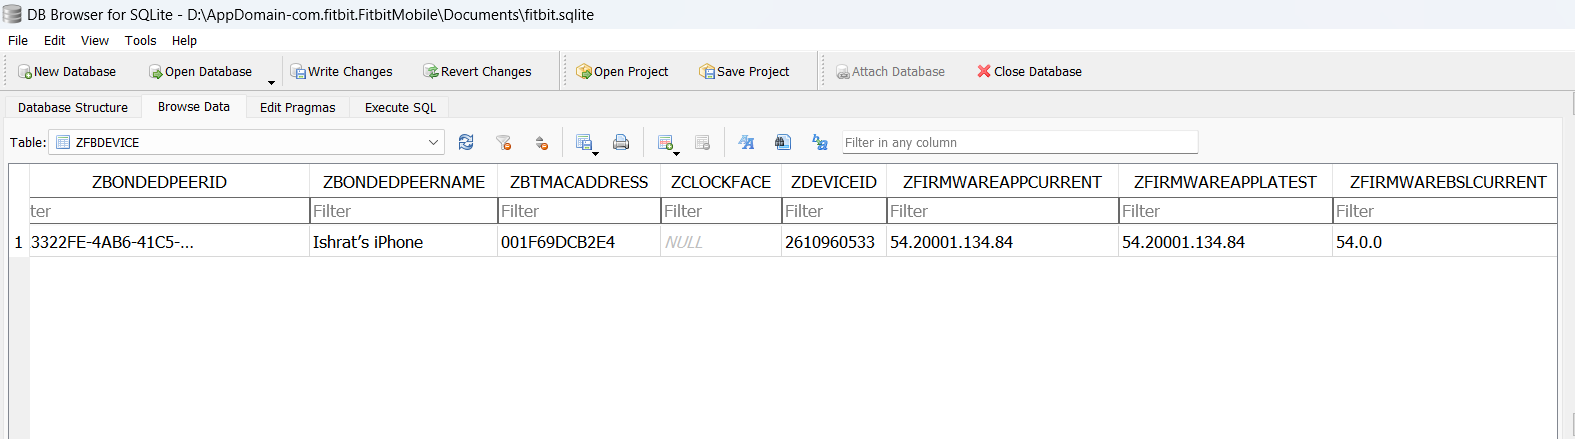Screen dimensions: 1575x439
Task: Click the ZBTMACADDRESS column header
Action: 578,182
